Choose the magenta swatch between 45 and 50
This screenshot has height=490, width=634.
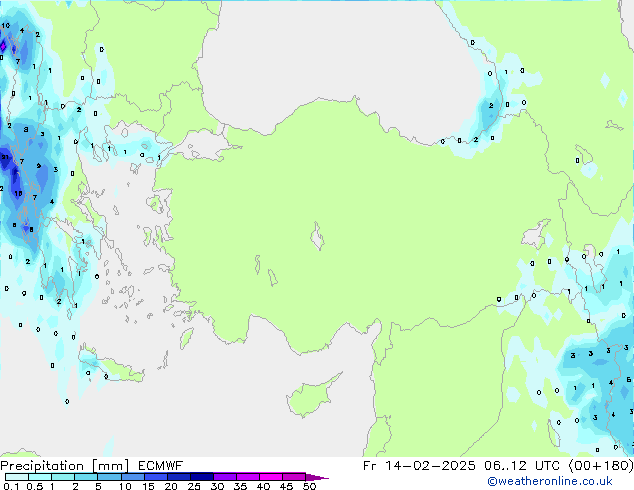pyautogui.click(x=298, y=477)
